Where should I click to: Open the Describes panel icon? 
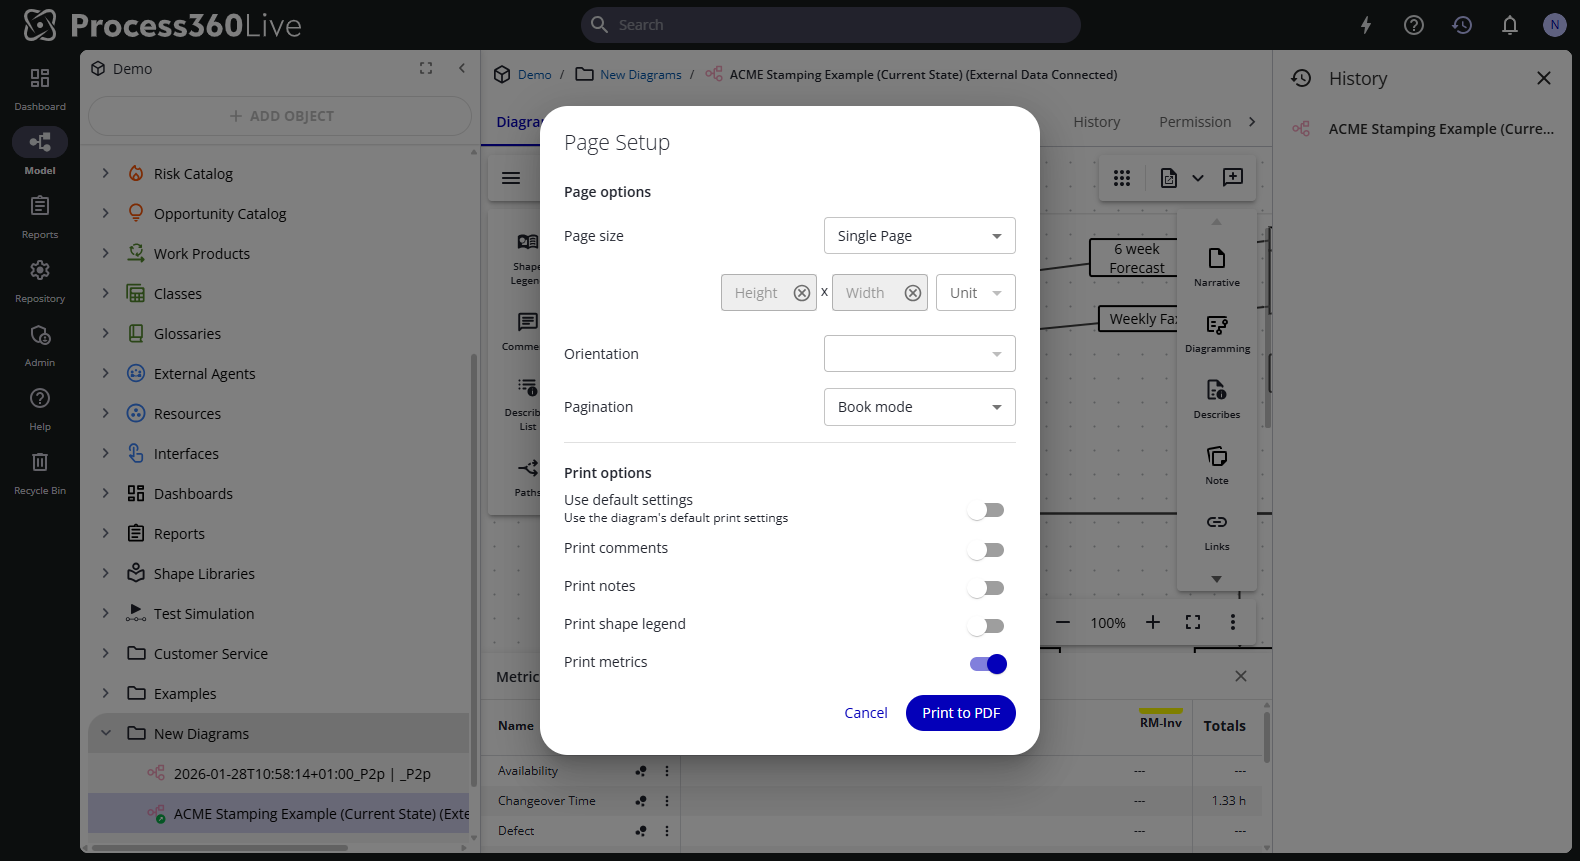coord(1217,399)
